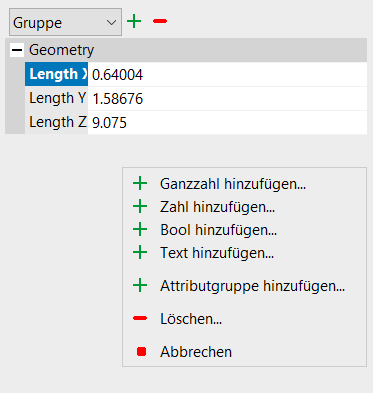Click the plus icon next to Attributgruppe hinzufügen
373x393 pixels.
click(140, 286)
